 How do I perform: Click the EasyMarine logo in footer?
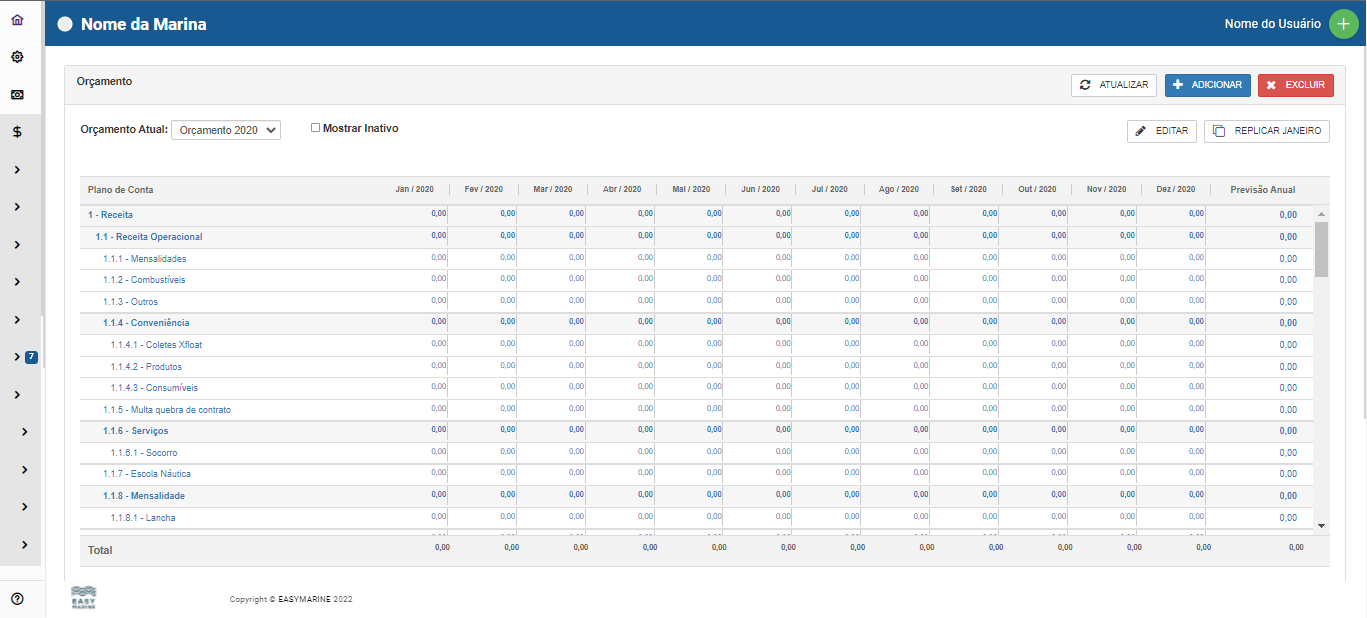[x=84, y=598]
